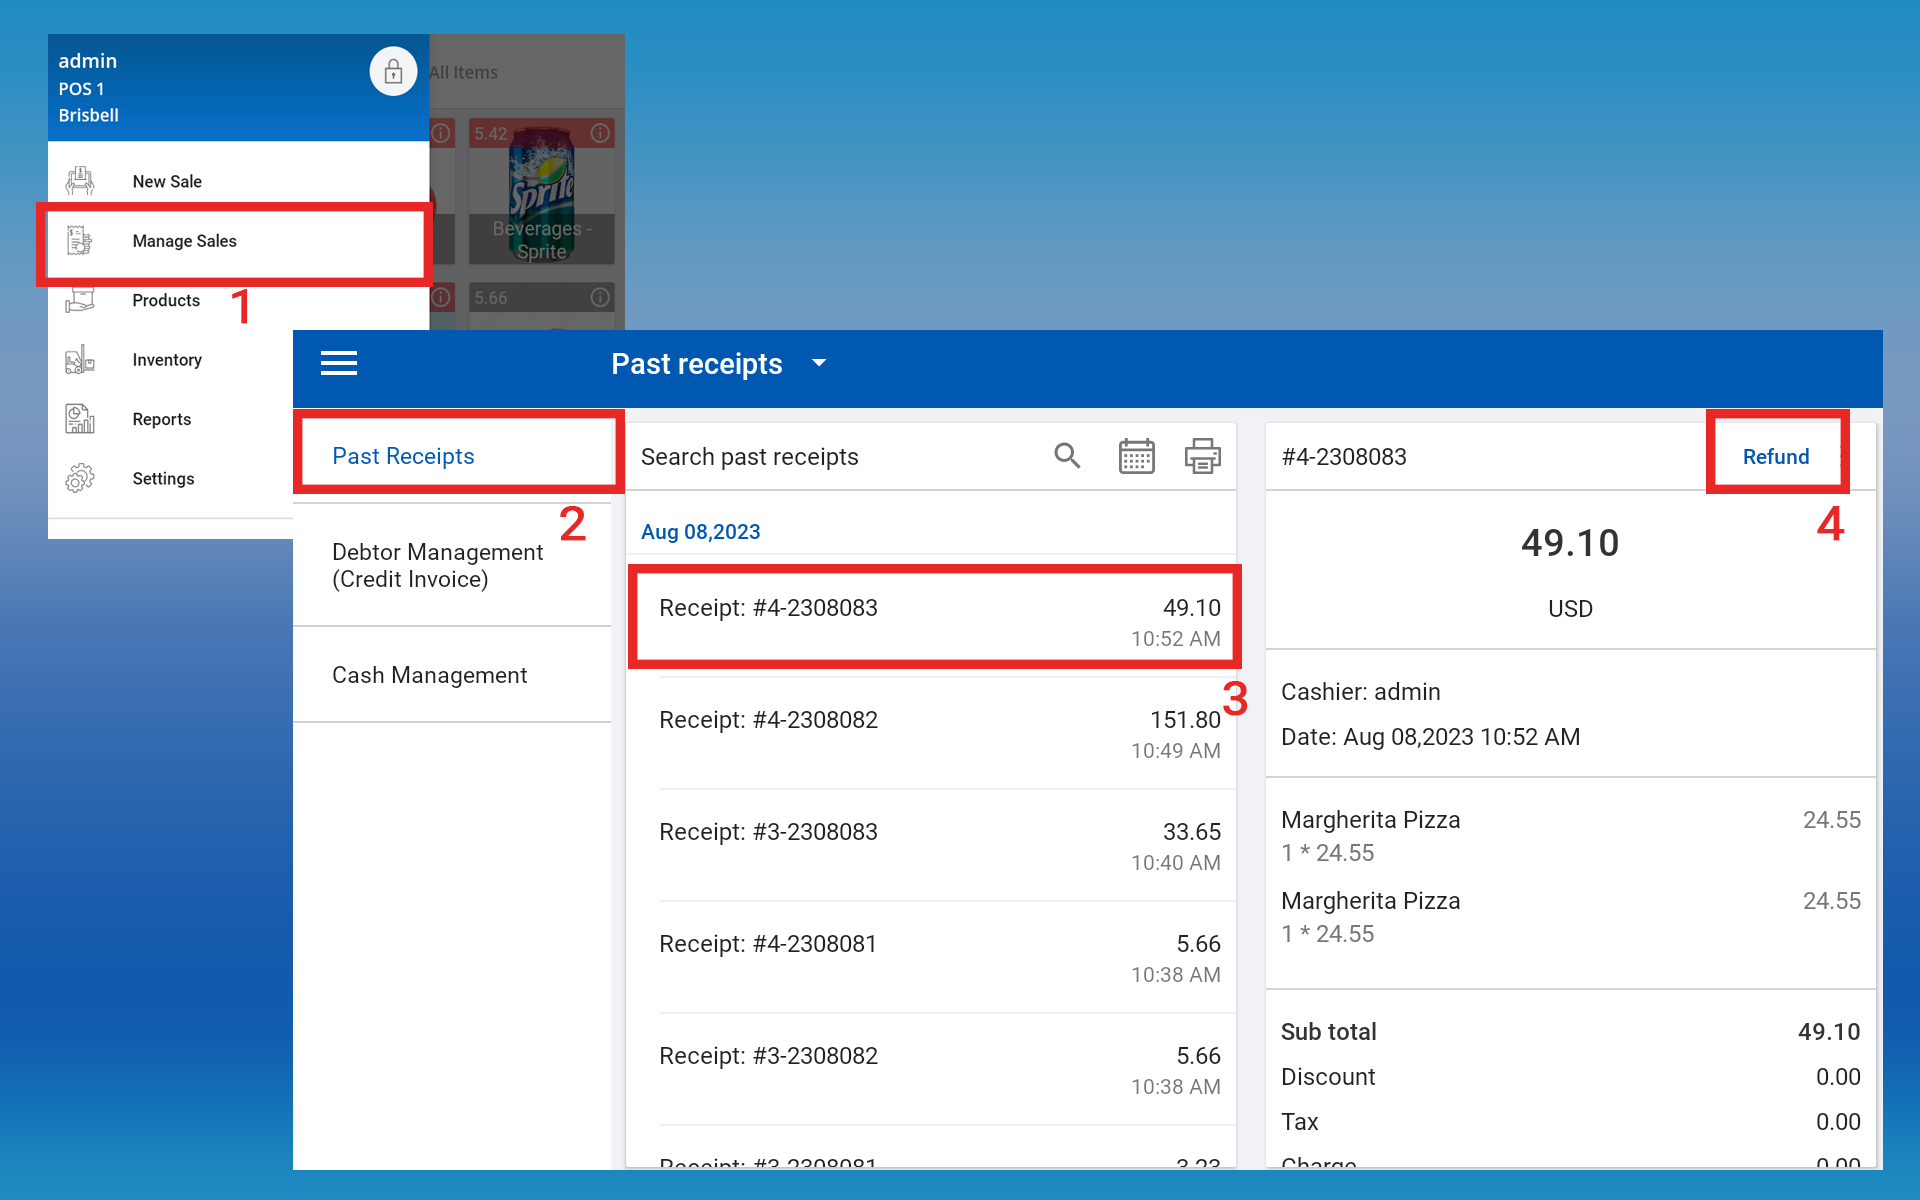1920x1200 pixels.
Task: Click the search magnifier icon
Action: click(1067, 456)
